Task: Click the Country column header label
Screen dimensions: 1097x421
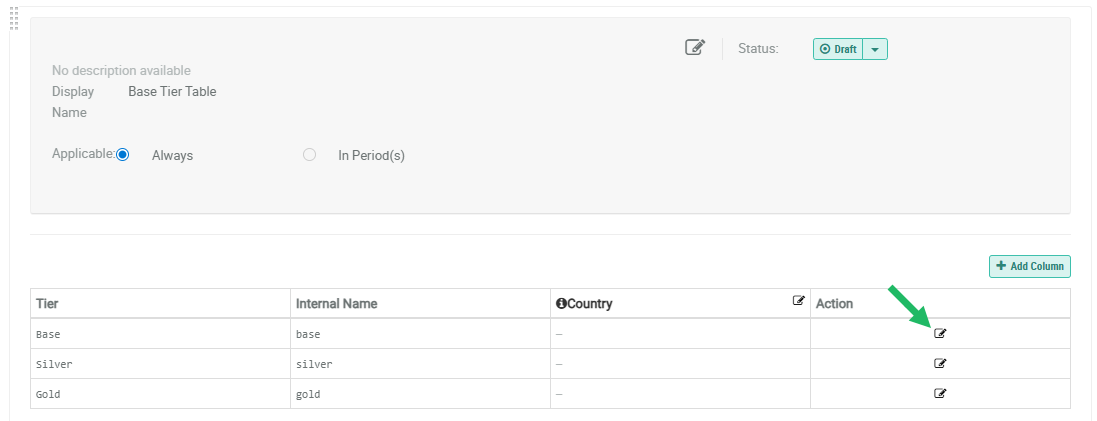Action: pyautogui.click(x=590, y=303)
